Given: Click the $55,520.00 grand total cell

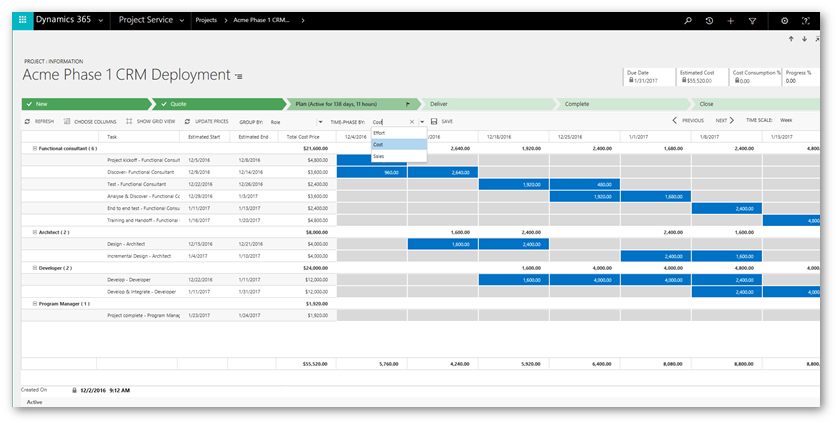Looking at the screenshot, I should 307,364.
